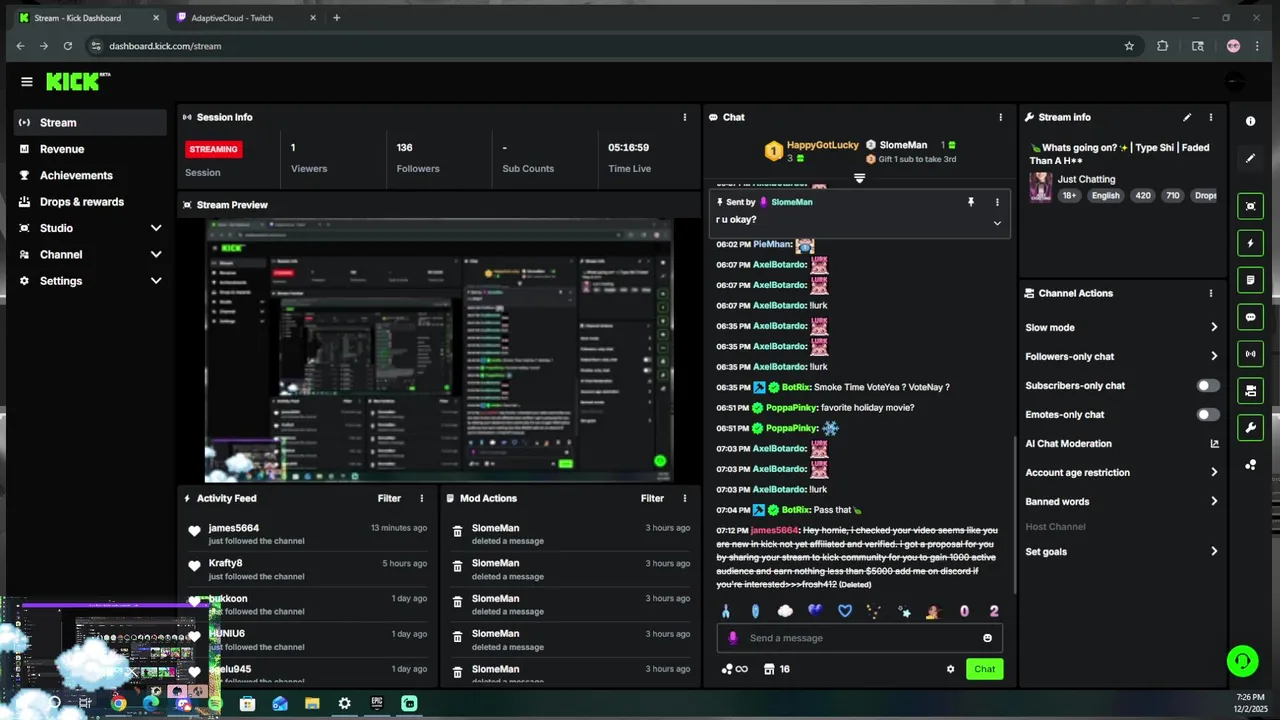Go to Drops & rewards in sidebar

[x=90, y=202]
